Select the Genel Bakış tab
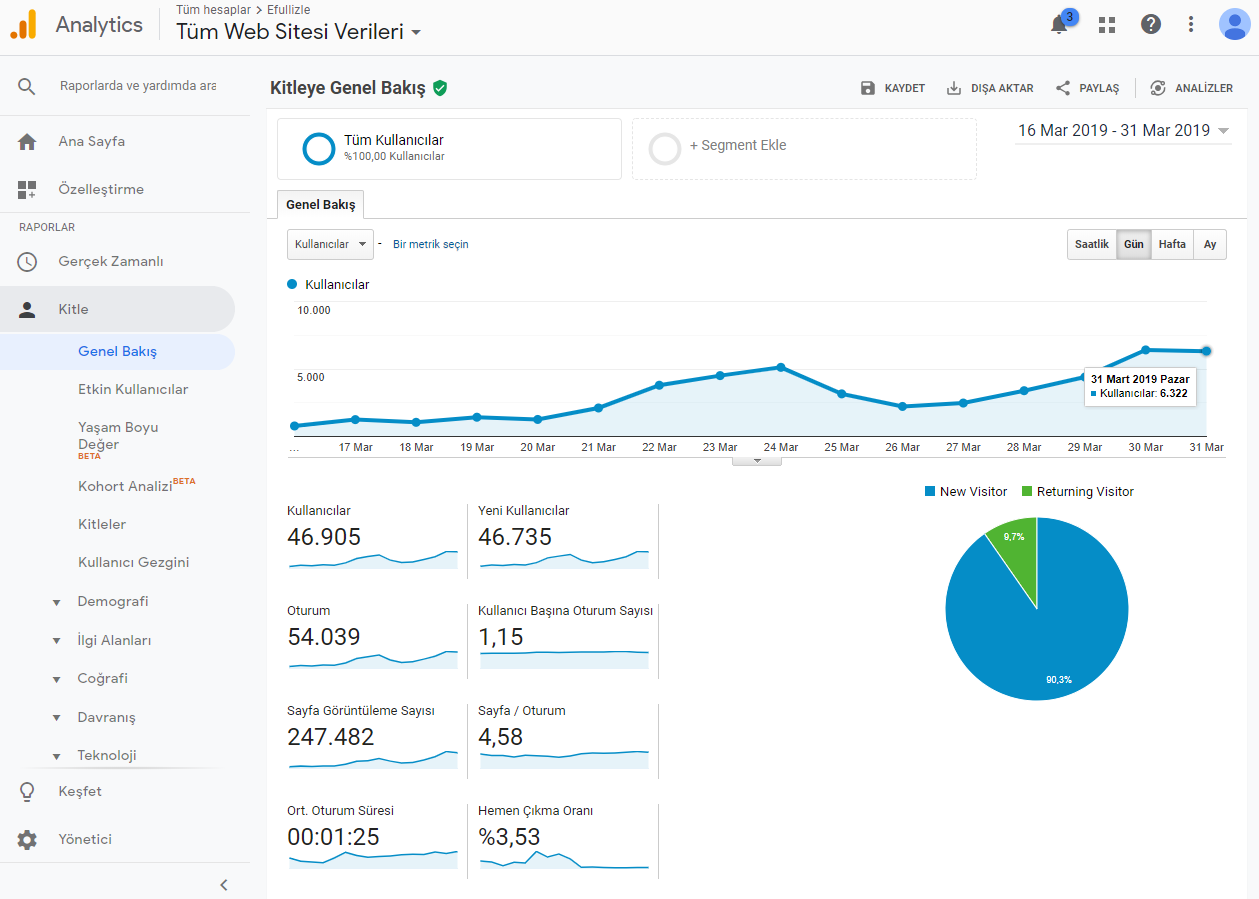 (x=320, y=204)
